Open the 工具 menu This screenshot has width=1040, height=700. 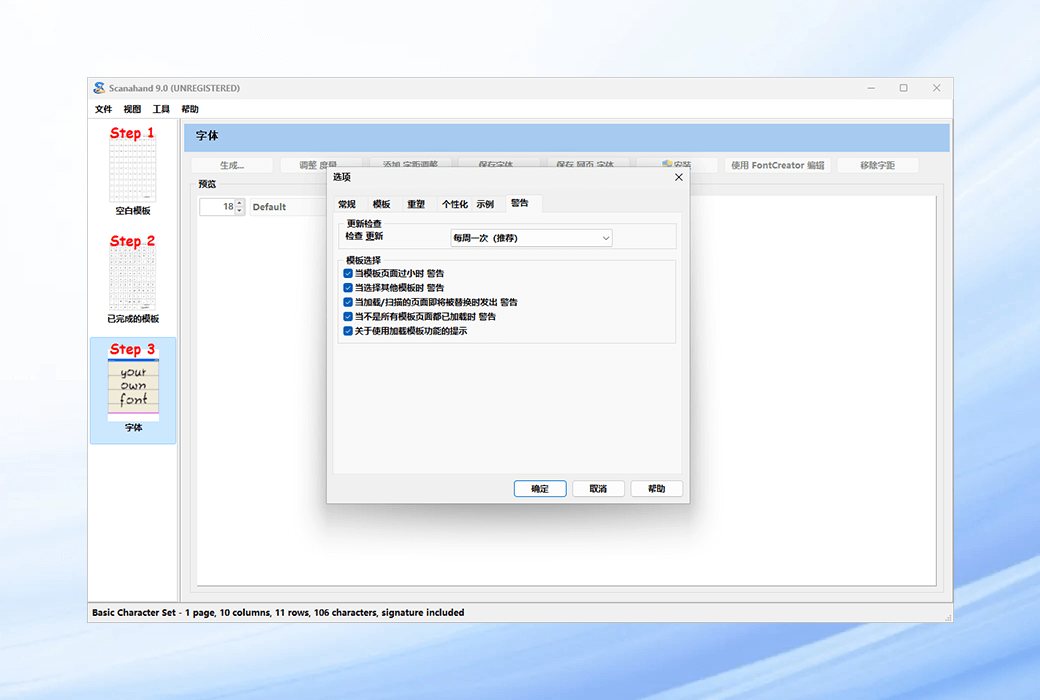pos(161,109)
